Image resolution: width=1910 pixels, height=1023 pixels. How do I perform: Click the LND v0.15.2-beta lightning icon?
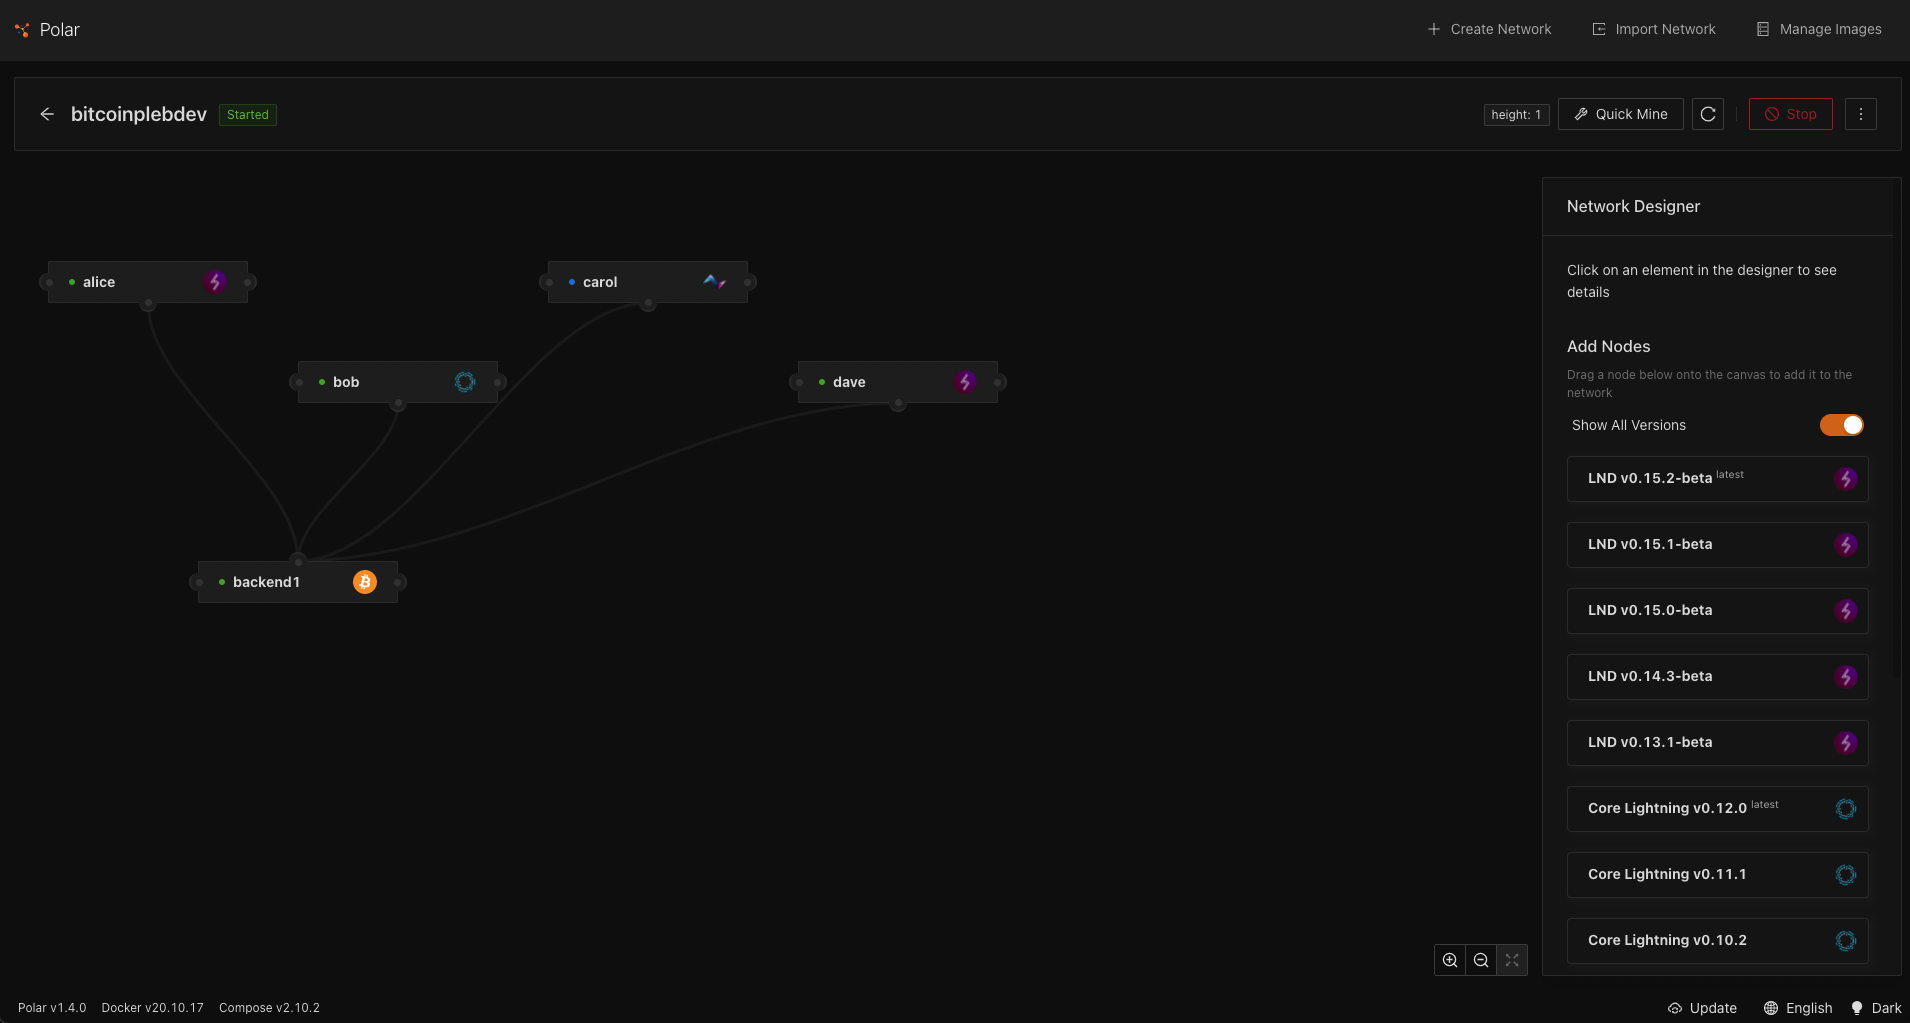pyautogui.click(x=1846, y=479)
